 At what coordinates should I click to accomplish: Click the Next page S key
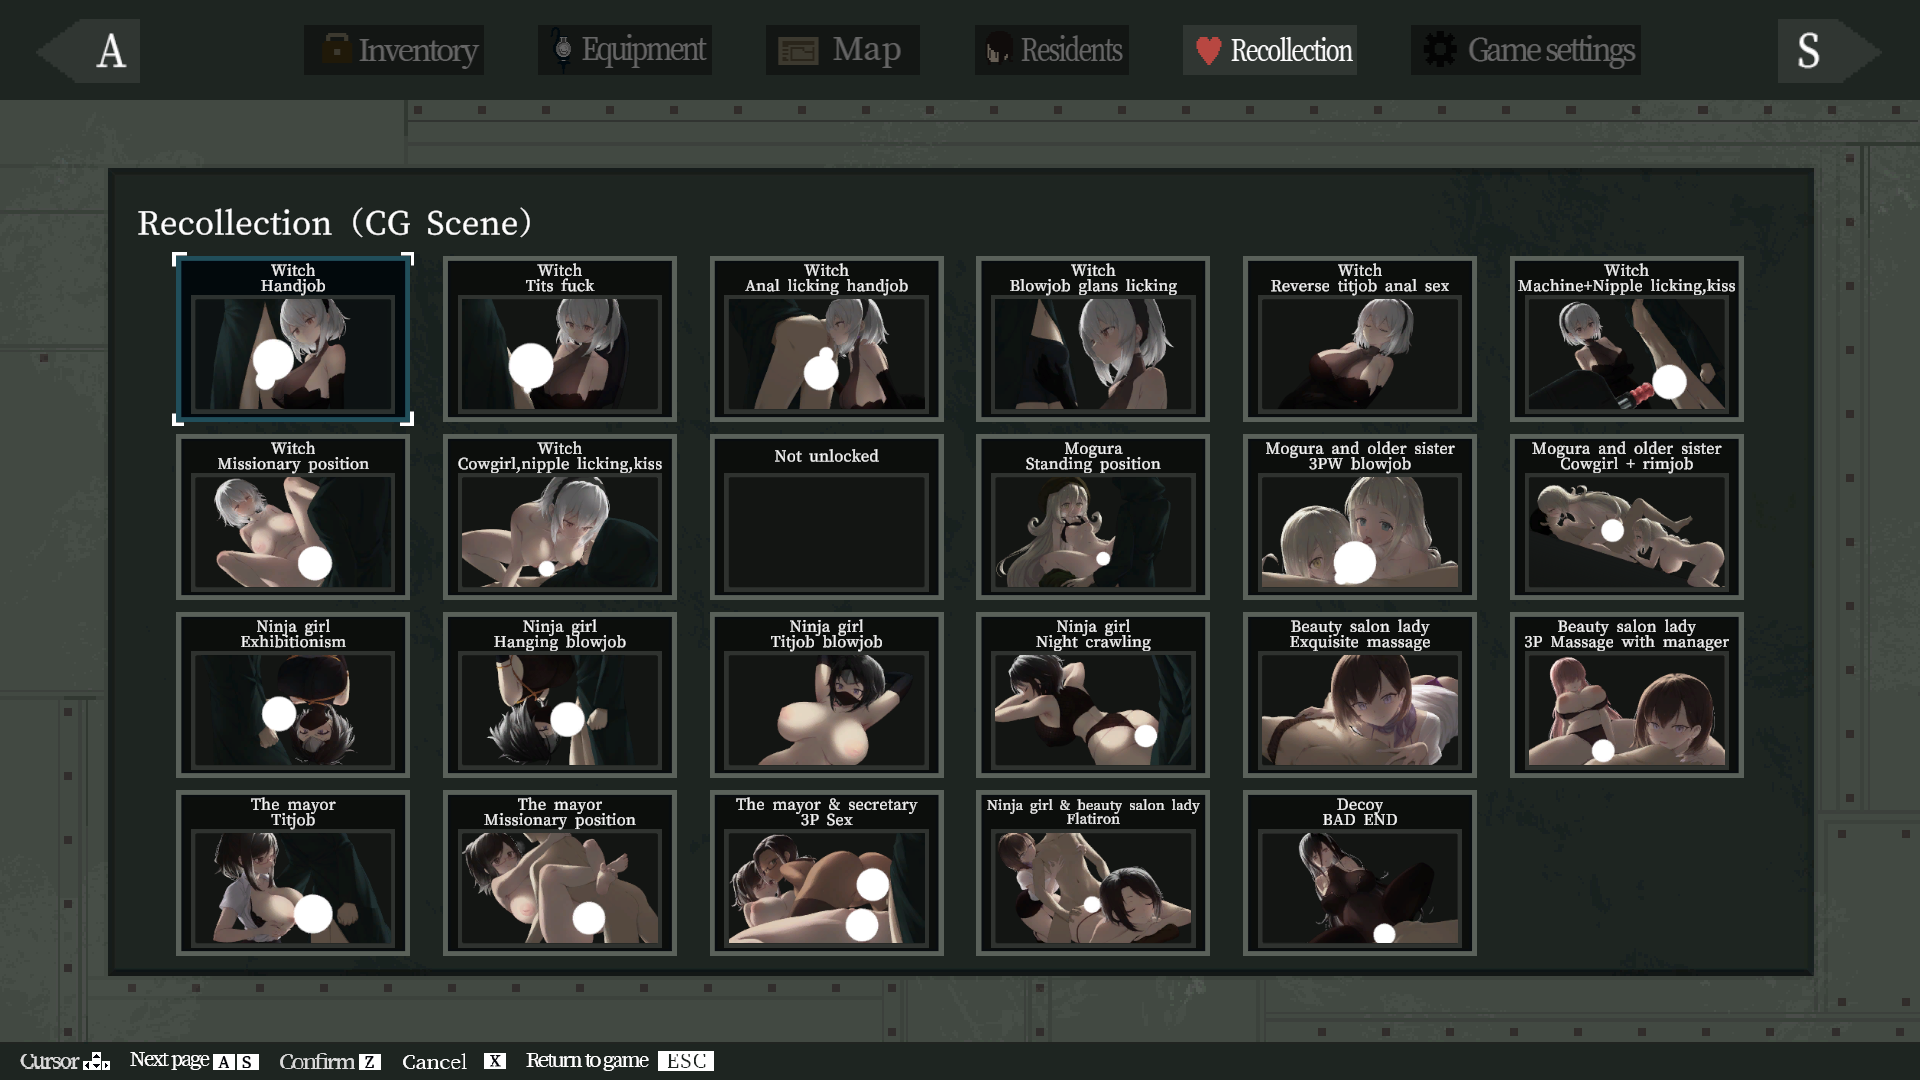[x=247, y=1062]
